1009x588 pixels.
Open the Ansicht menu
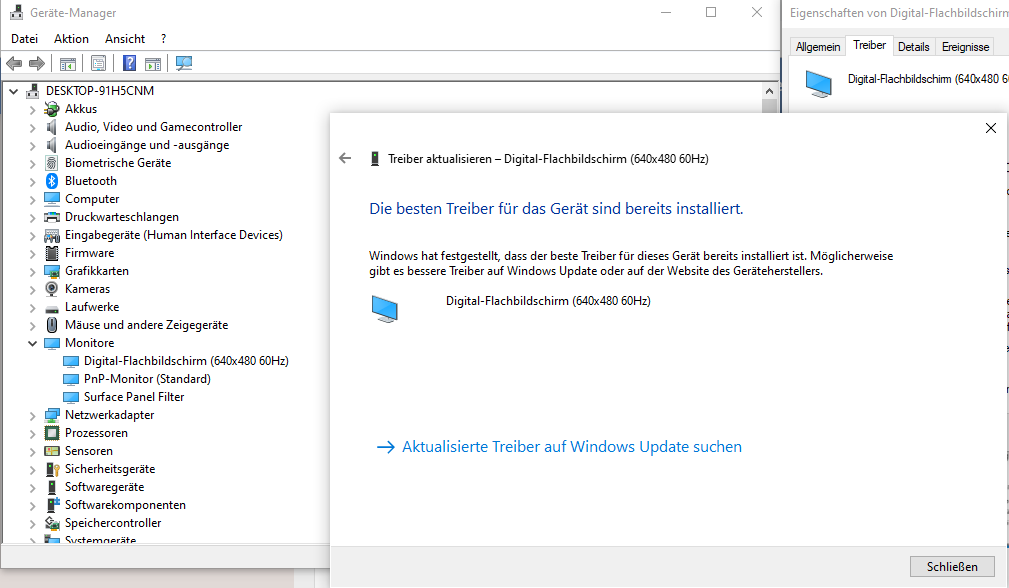pos(125,39)
